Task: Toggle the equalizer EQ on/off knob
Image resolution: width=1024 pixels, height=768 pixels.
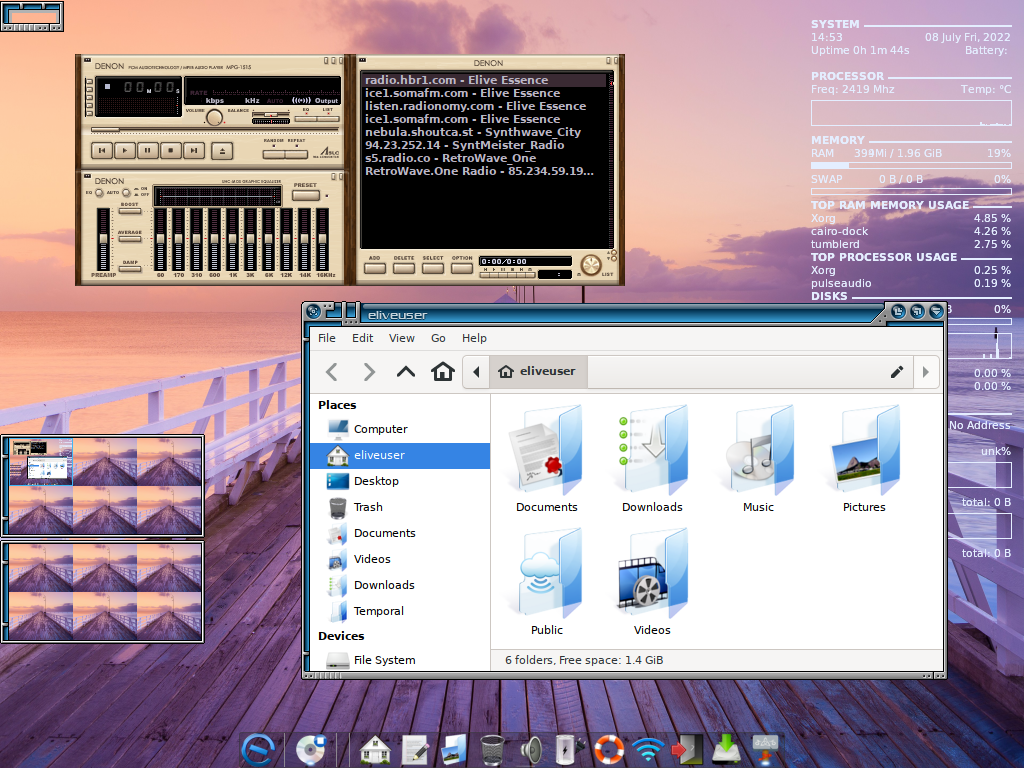Action: tap(99, 193)
